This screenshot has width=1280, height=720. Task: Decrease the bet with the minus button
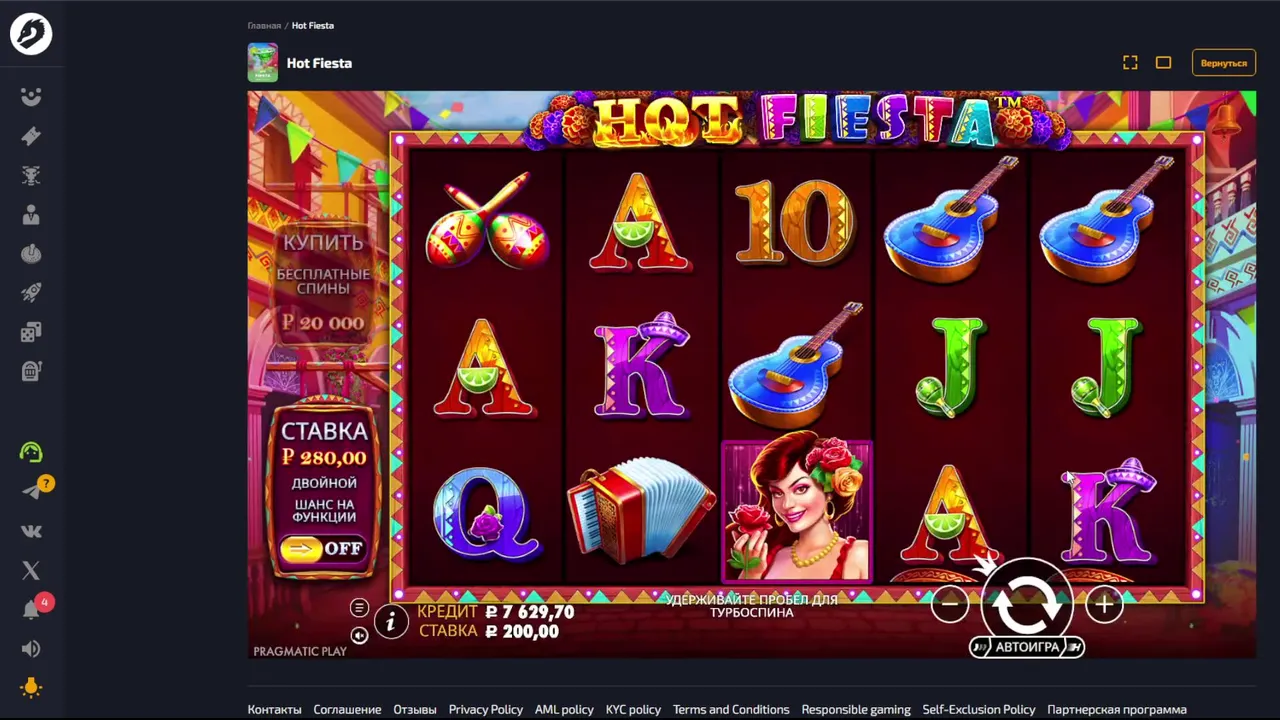click(950, 604)
